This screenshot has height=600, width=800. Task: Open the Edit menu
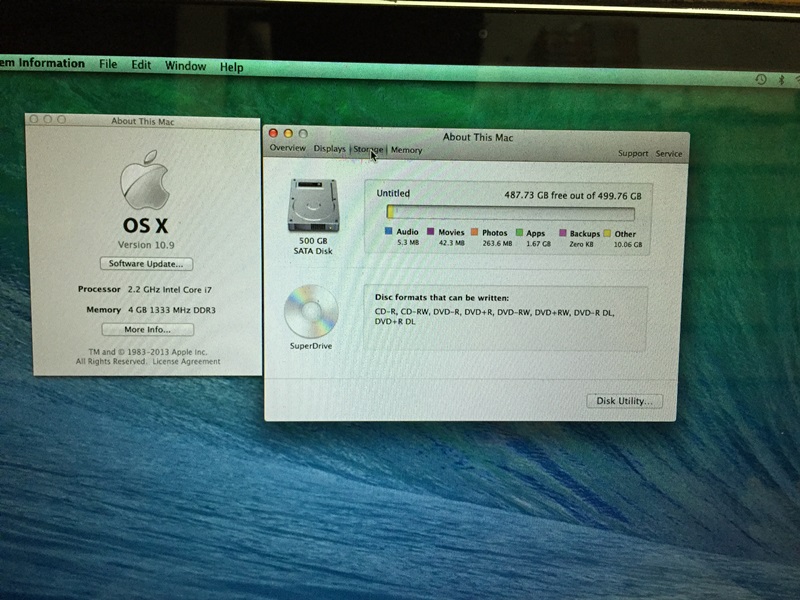click(141, 65)
